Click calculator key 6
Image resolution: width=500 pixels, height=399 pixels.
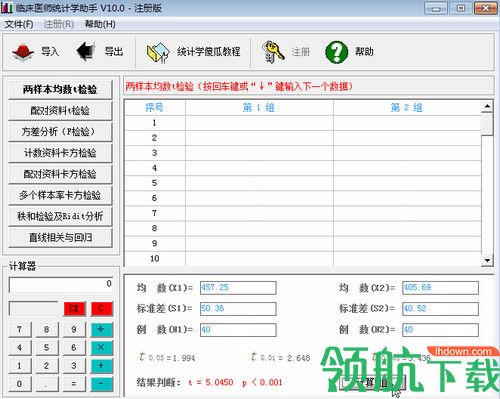74,348
